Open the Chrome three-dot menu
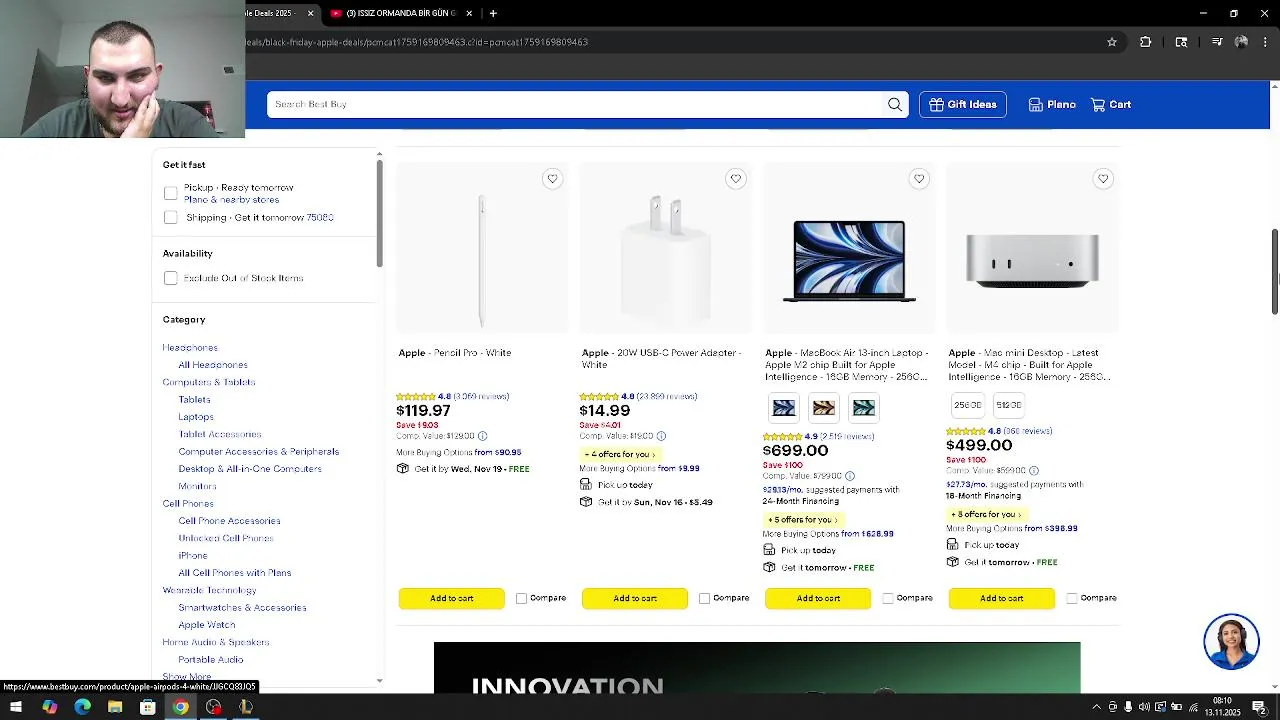Viewport: 1280px width, 720px height. coord(1266,42)
